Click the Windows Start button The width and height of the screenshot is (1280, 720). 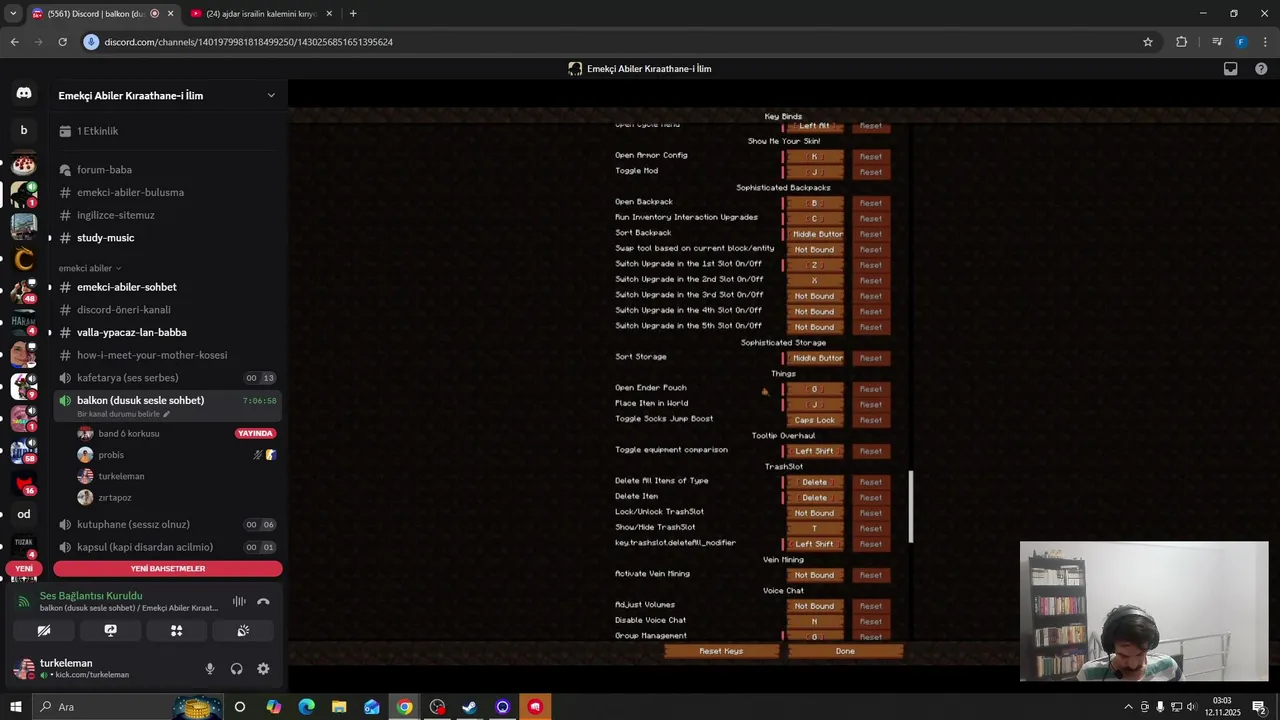click(x=15, y=707)
